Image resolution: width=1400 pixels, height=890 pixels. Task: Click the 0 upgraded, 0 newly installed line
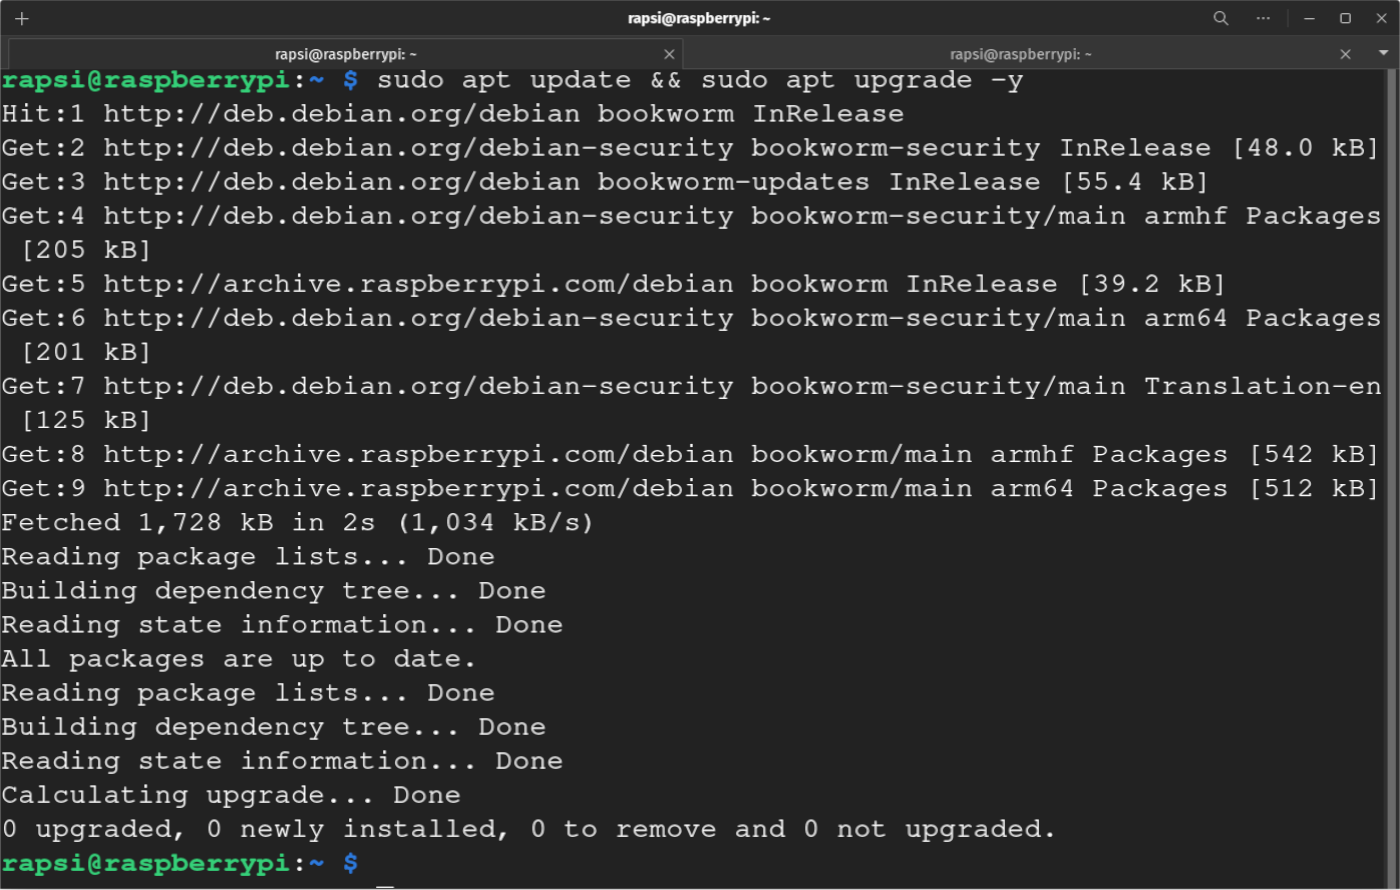529,829
